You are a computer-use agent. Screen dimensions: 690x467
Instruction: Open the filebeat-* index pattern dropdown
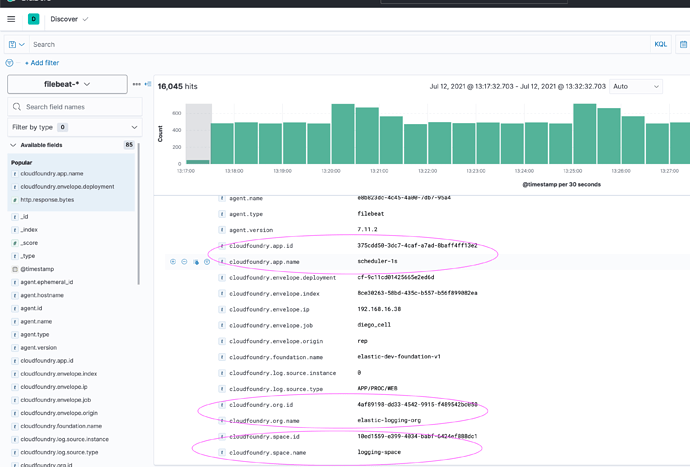tap(67, 84)
